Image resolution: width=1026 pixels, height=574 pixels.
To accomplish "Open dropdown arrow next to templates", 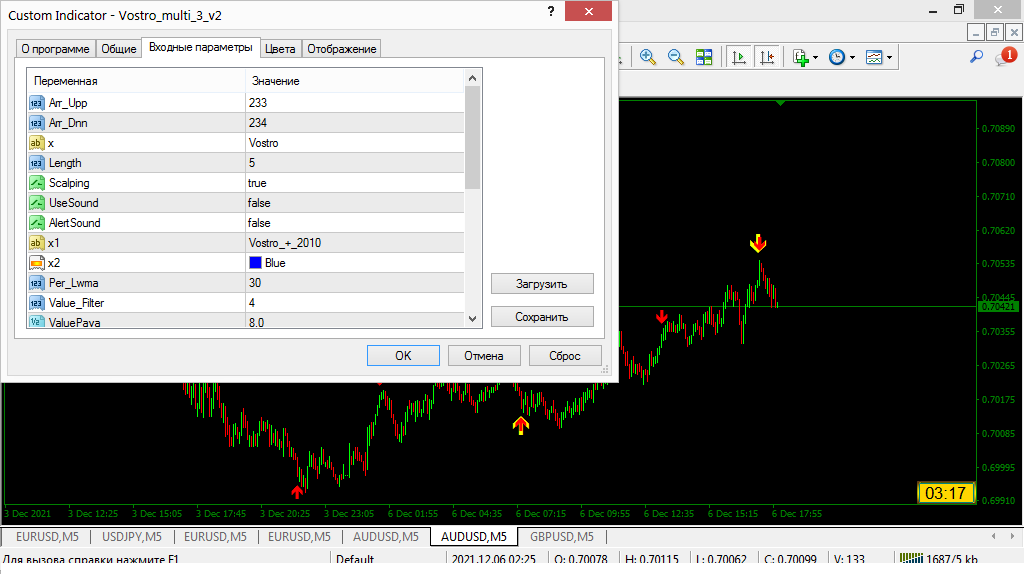I will tap(889, 58).
